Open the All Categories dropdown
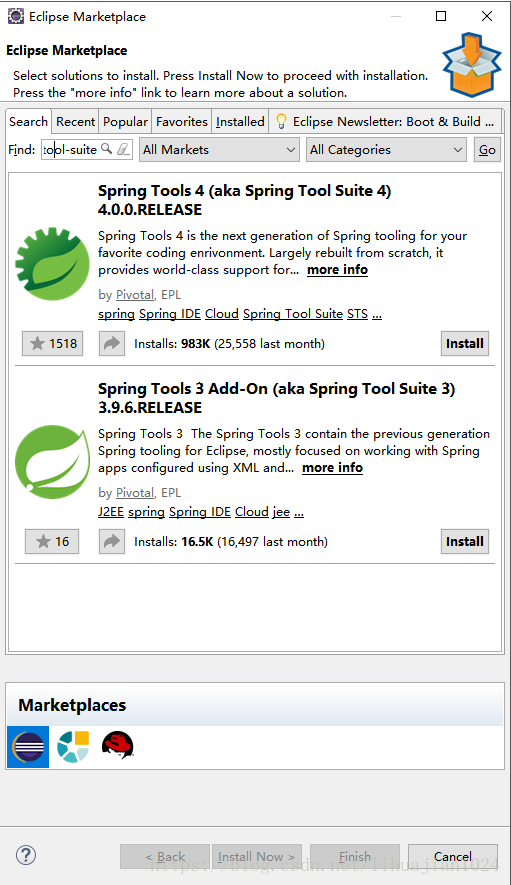This screenshot has height=885, width=511. (386, 150)
